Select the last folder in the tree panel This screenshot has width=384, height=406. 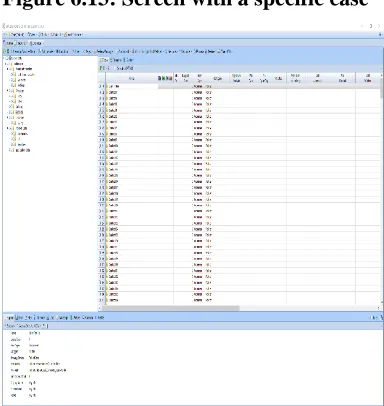coord(21,150)
